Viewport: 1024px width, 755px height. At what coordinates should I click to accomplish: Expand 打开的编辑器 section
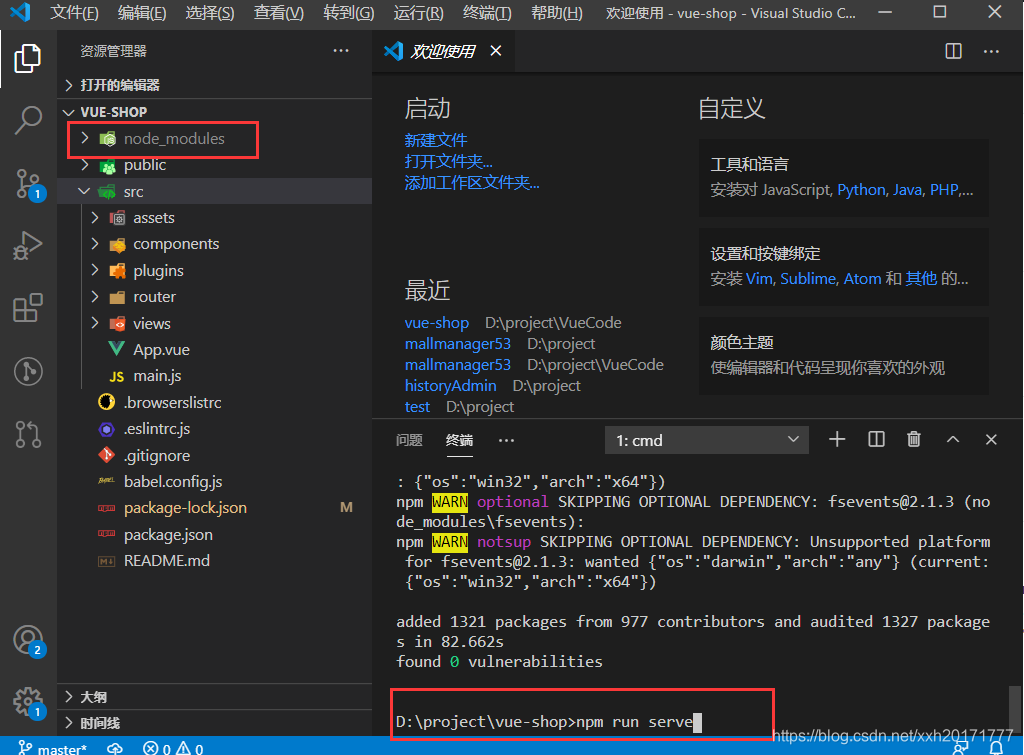click(x=214, y=85)
